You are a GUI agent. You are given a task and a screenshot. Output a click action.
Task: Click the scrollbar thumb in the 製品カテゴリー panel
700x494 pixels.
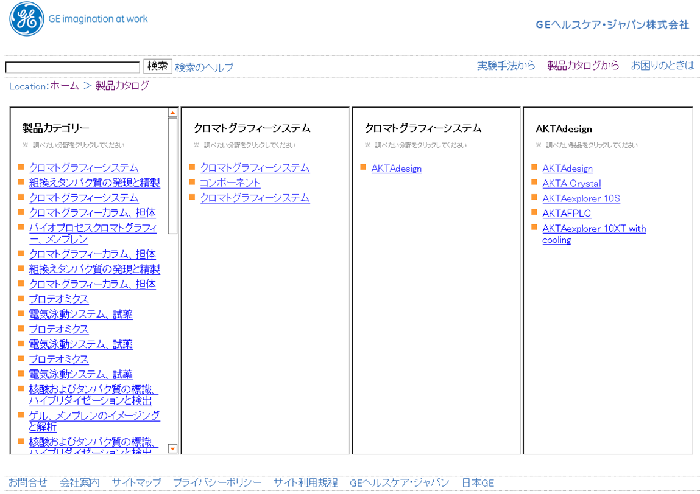[x=173, y=176]
